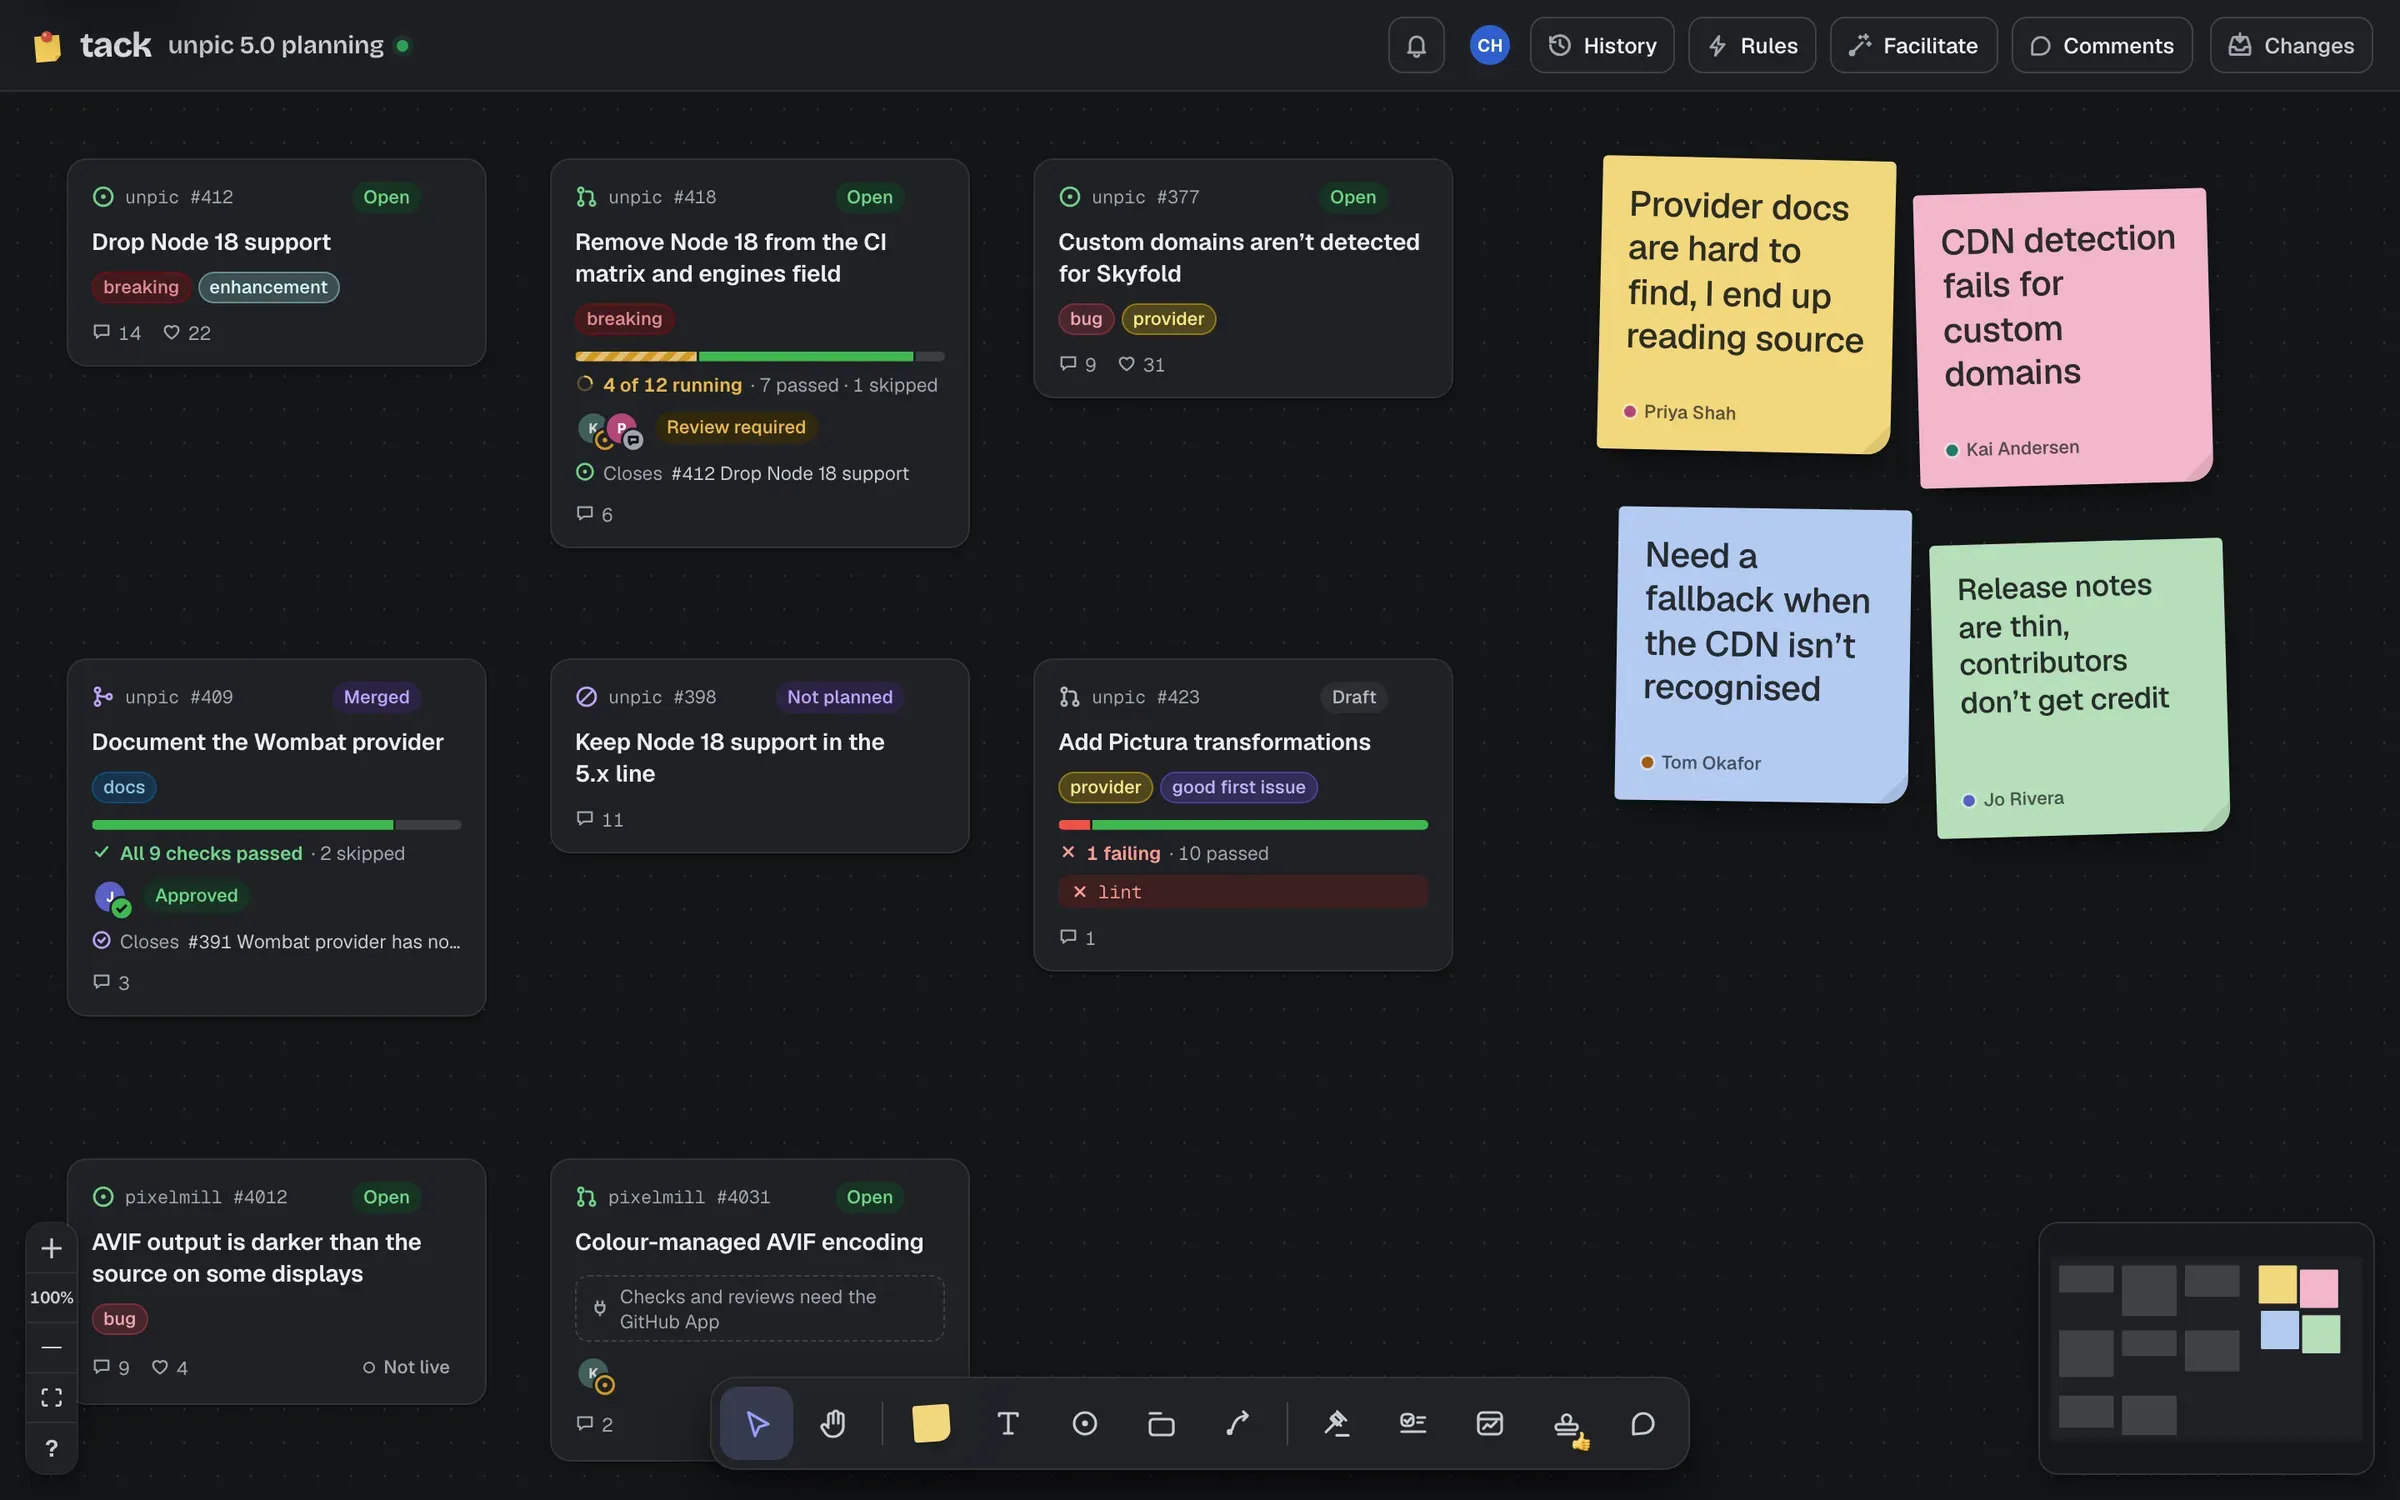Viewport: 2400px width, 1500px height.
Task: Open the minimap overview
Action: 2206,1347
